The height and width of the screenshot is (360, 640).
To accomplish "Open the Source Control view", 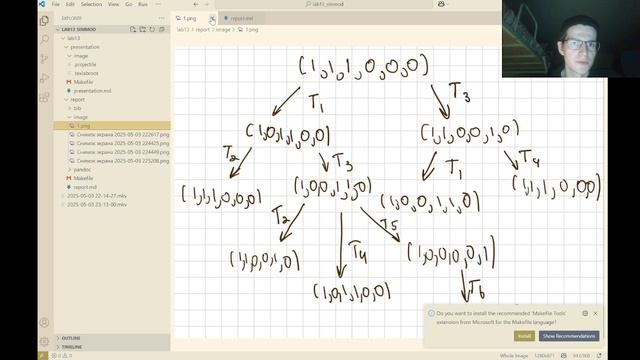I will tap(44, 58).
